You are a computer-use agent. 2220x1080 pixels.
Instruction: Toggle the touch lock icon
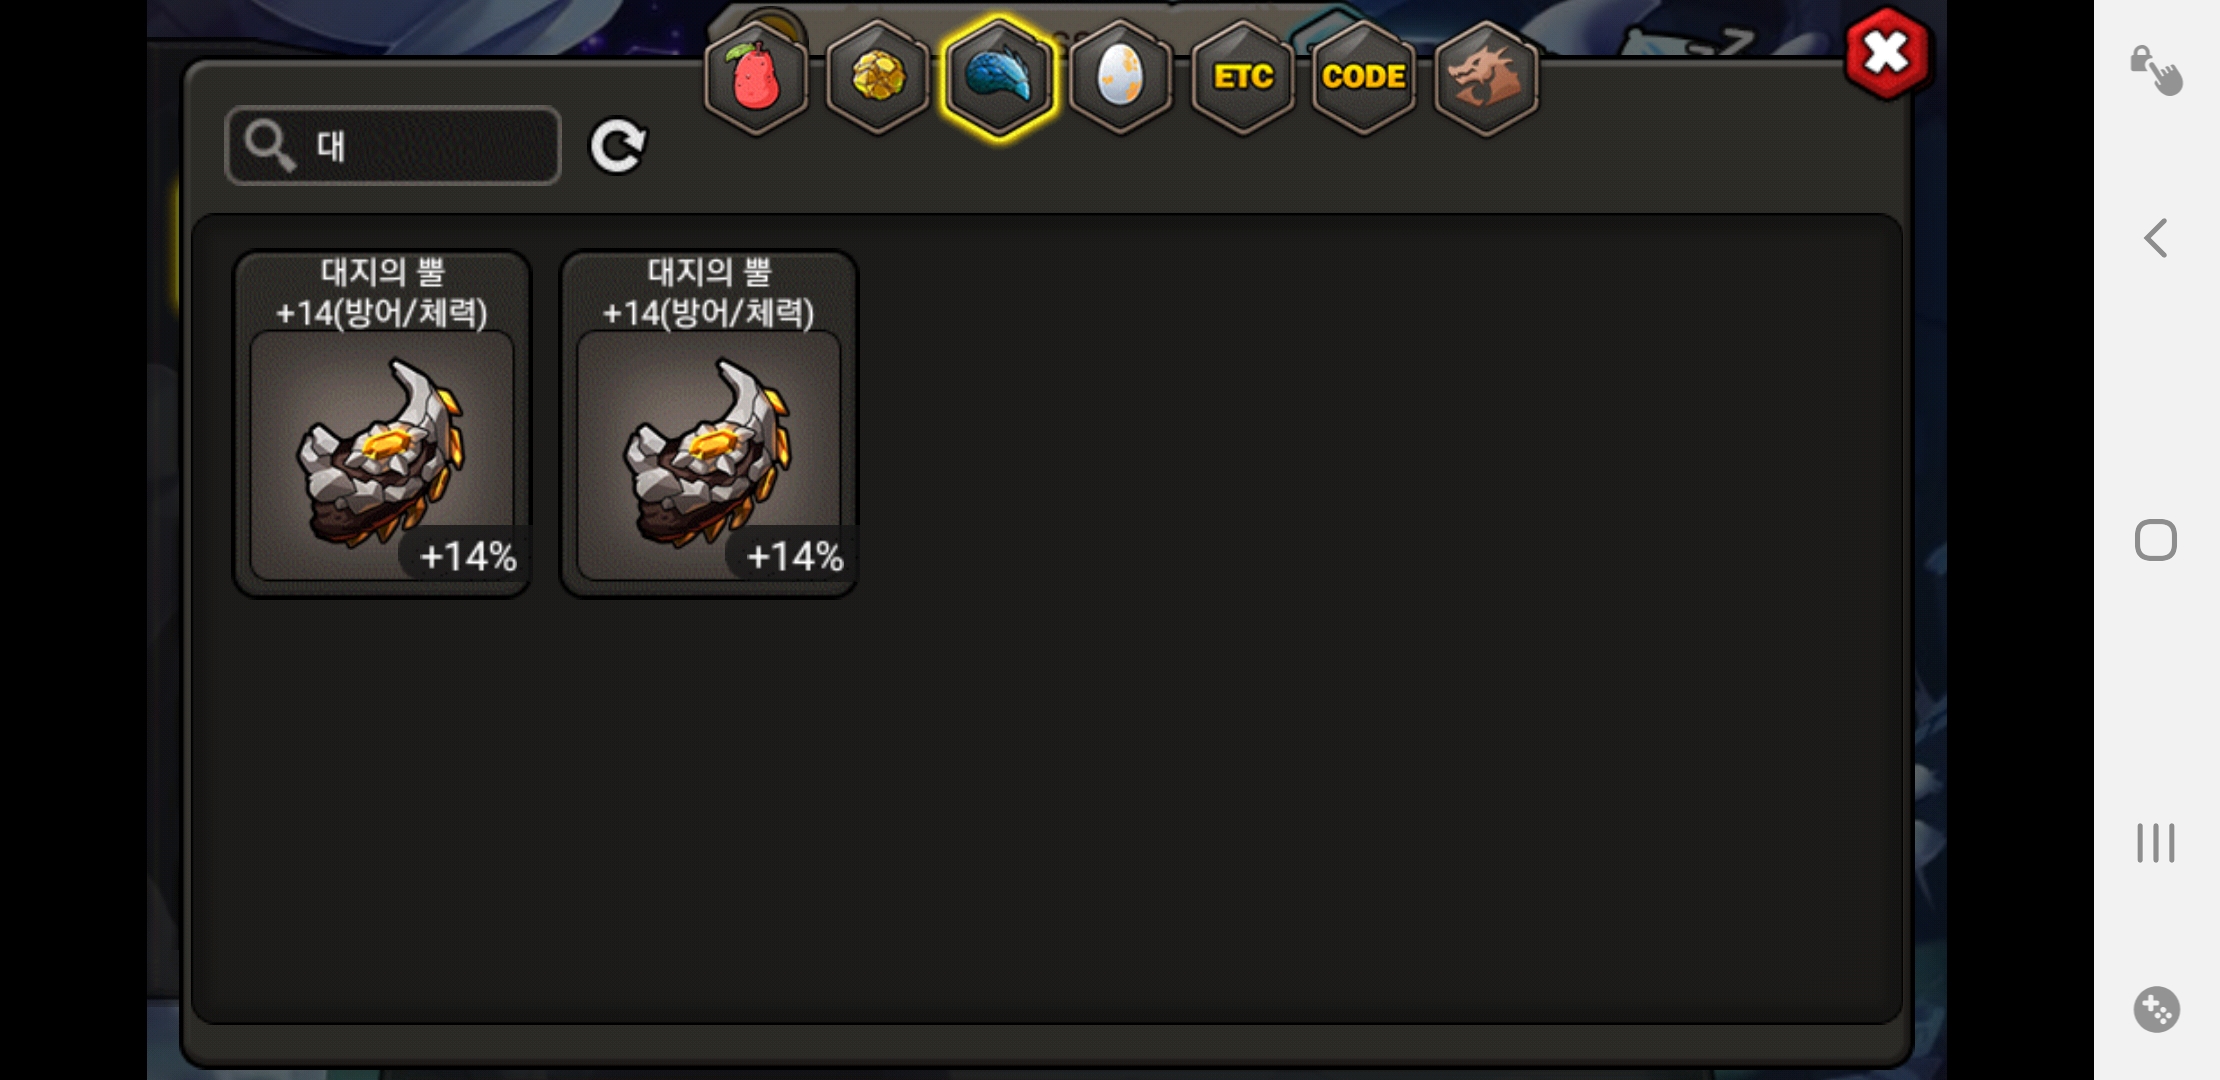(2156, 70)
